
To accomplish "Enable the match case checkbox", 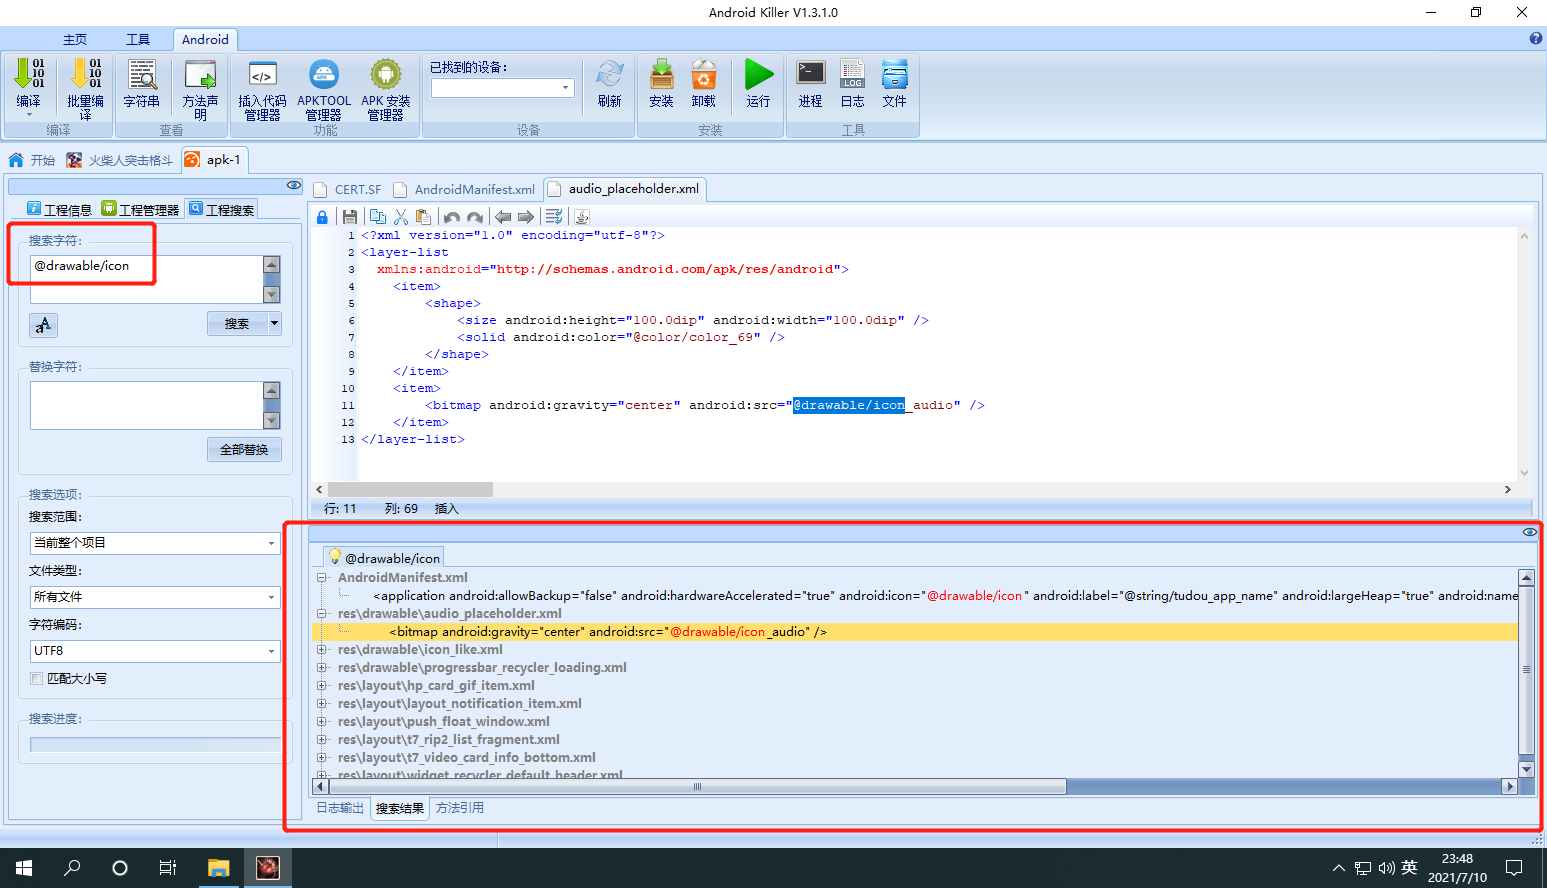I will click(x=36, y=678).
